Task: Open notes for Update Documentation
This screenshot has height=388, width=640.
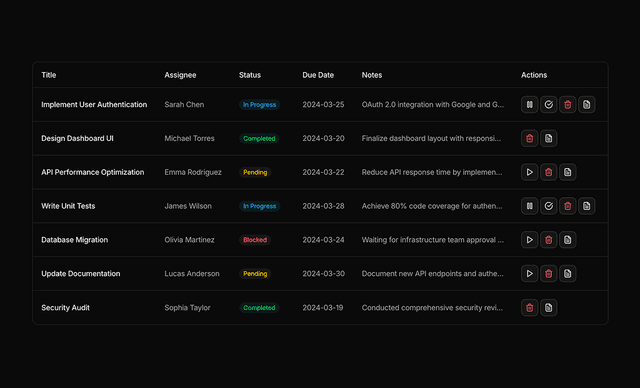Action: click(x=567, y=274)
